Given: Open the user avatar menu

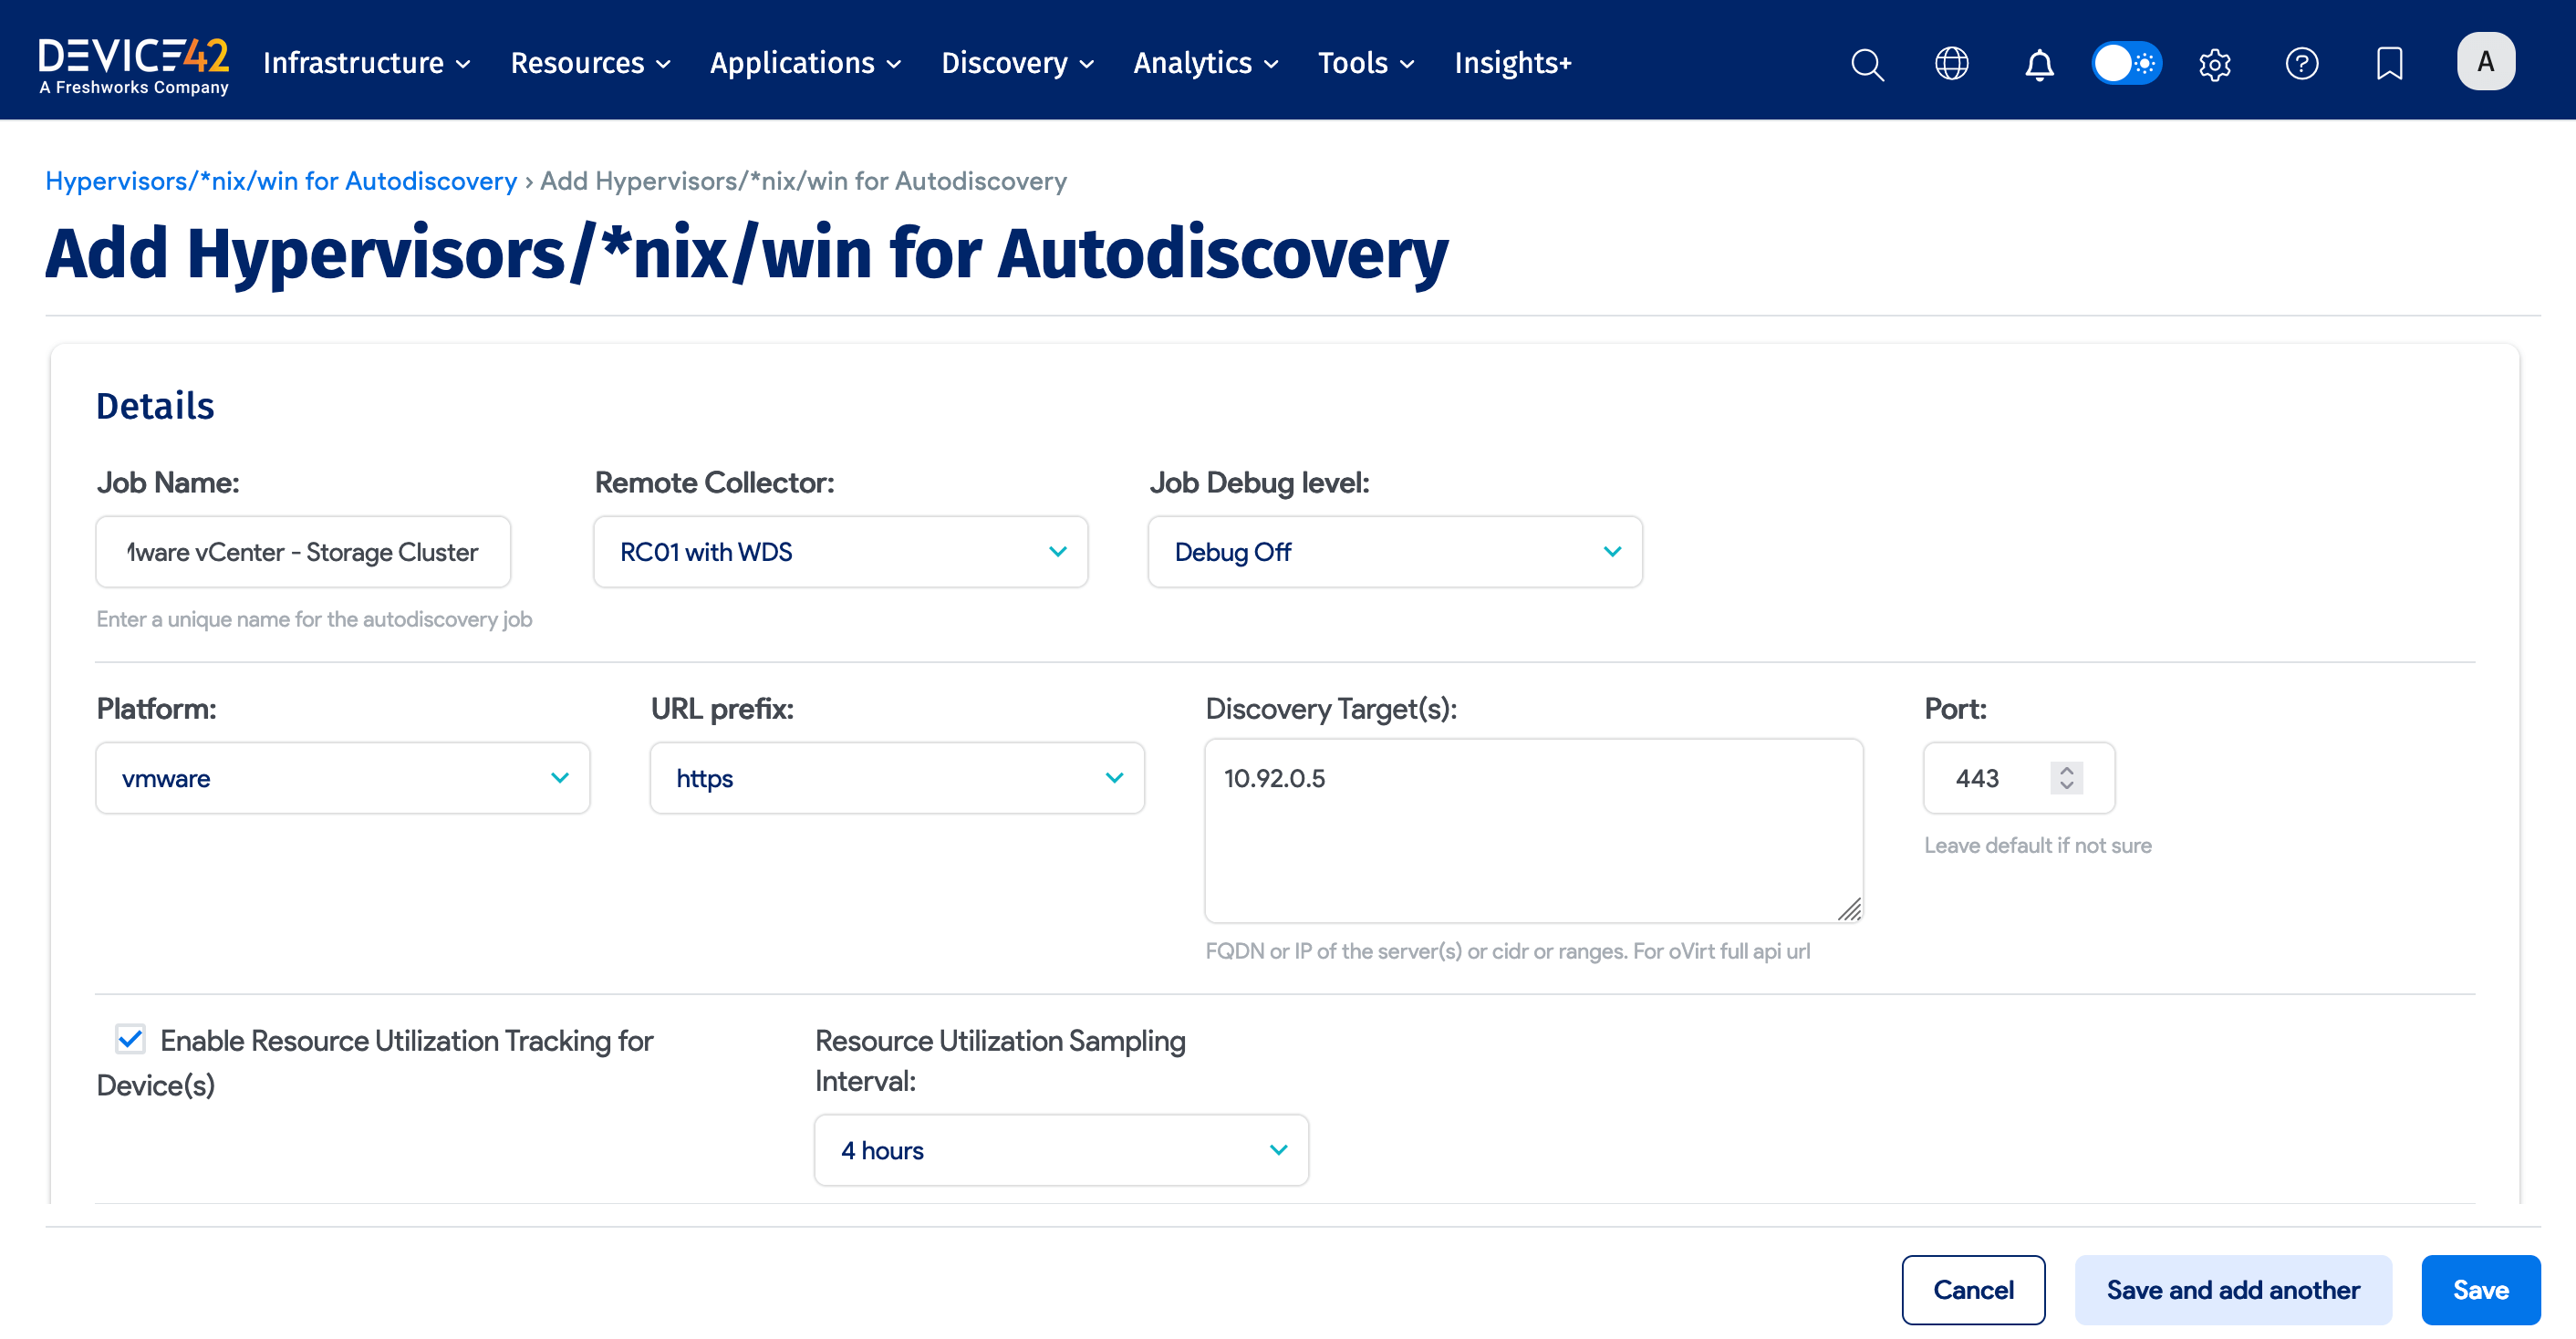Looking at the screenshot, I should [x=2486, y=60].
